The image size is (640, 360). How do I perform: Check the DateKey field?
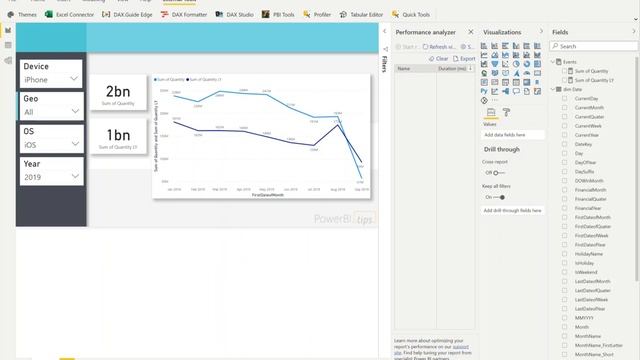565,144
